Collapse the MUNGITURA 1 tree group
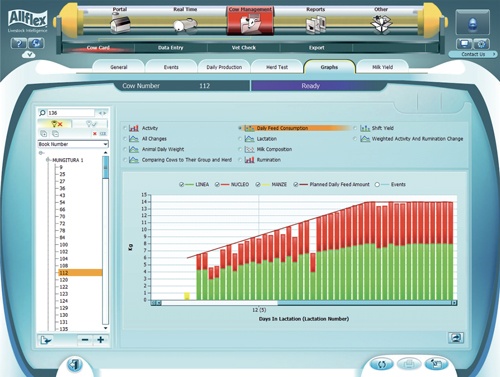Viewport: 500px width, 377px height. [x=48, y=160]
